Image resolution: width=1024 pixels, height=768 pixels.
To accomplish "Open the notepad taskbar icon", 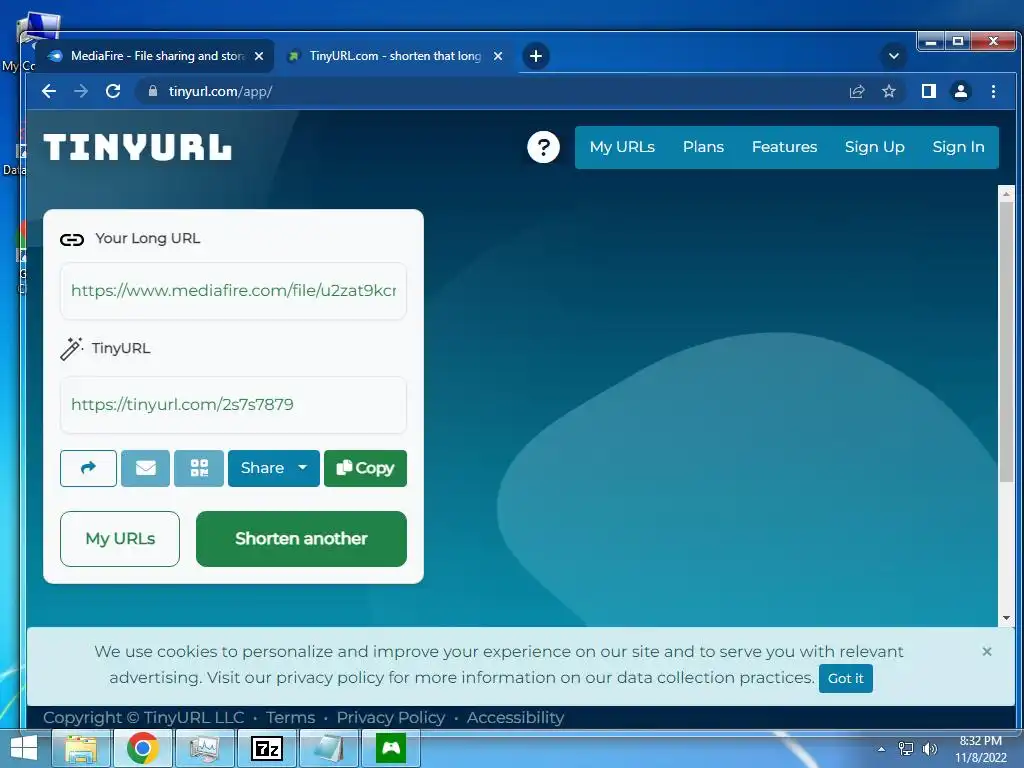I will (x=328, y=748).
